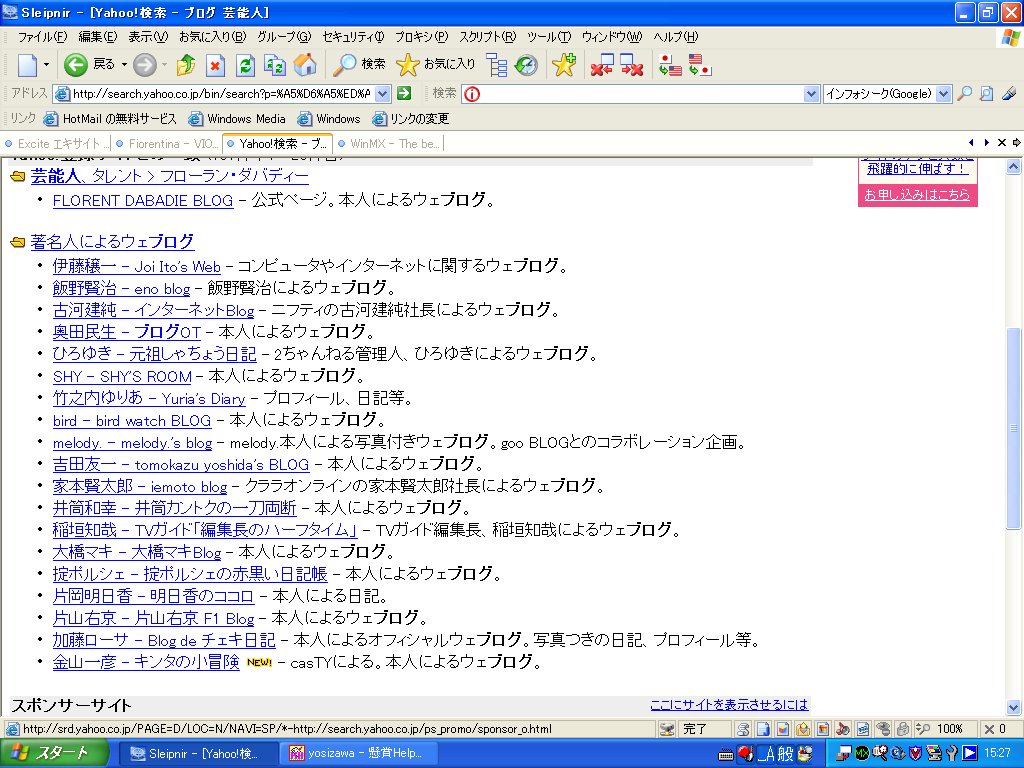This screenshot has height=768, width=1024.
Task: Click the IME 般 conversion mode indicator
Action: click(785, 753)
